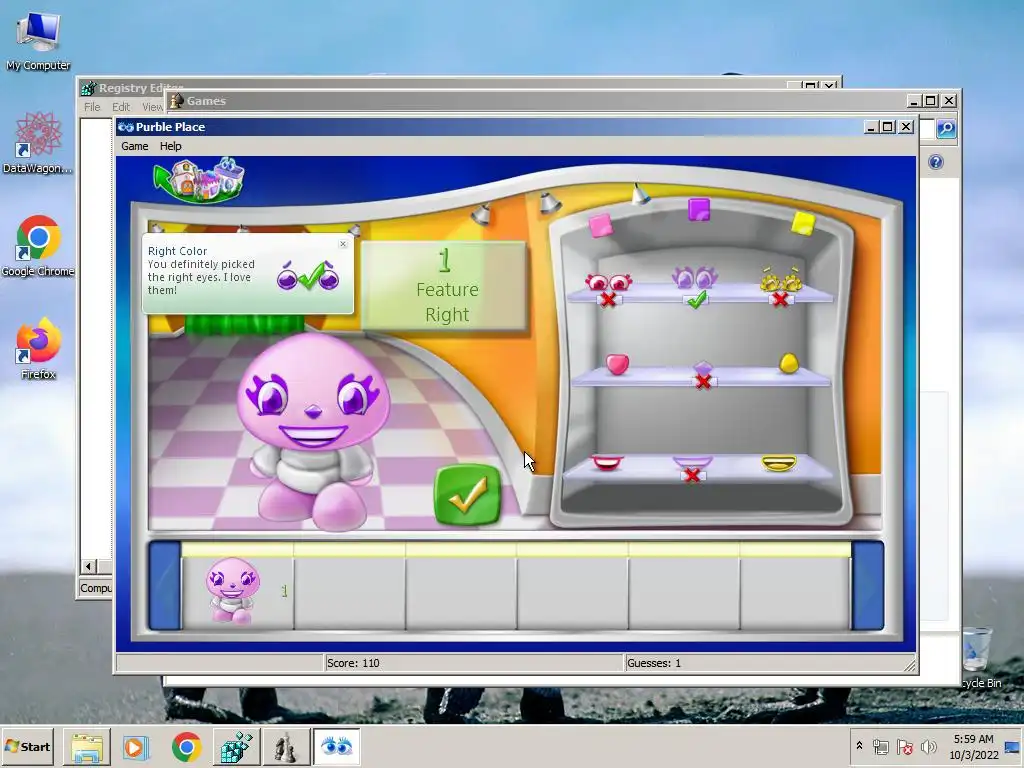Click the taskbar clock 5:59 AM

coord(973,746)
